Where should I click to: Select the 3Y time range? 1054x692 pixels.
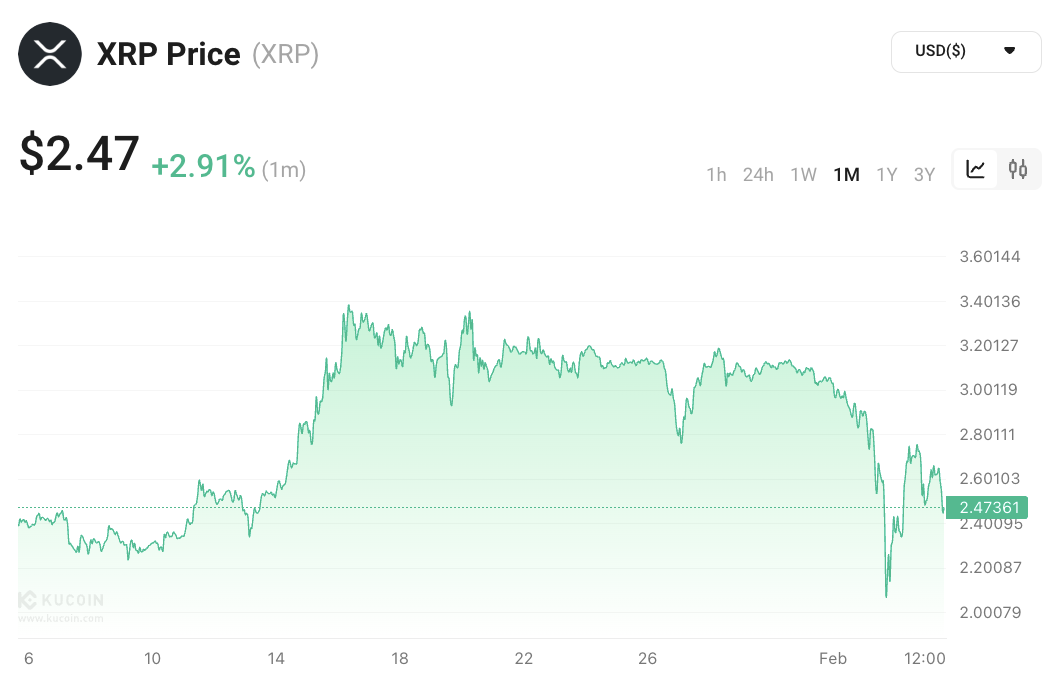coord(924,175)
